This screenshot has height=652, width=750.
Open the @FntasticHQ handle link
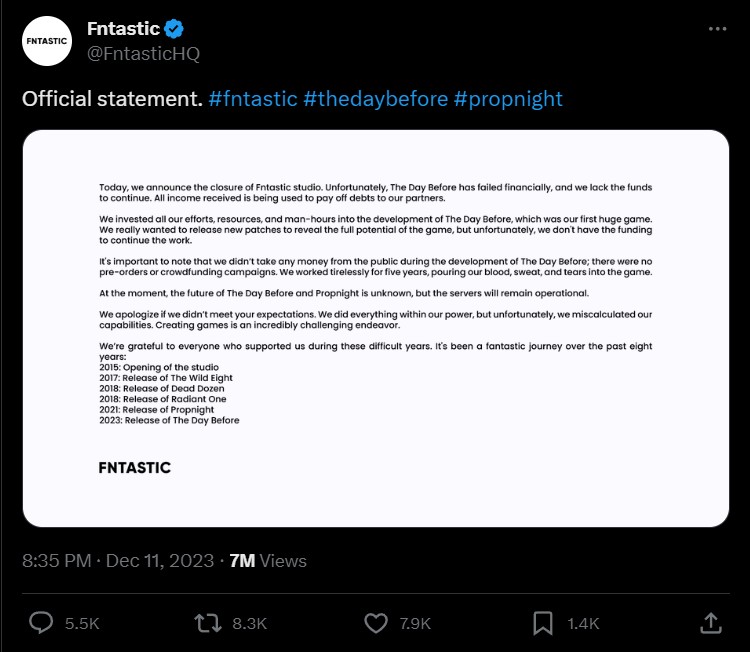point(143,53)
